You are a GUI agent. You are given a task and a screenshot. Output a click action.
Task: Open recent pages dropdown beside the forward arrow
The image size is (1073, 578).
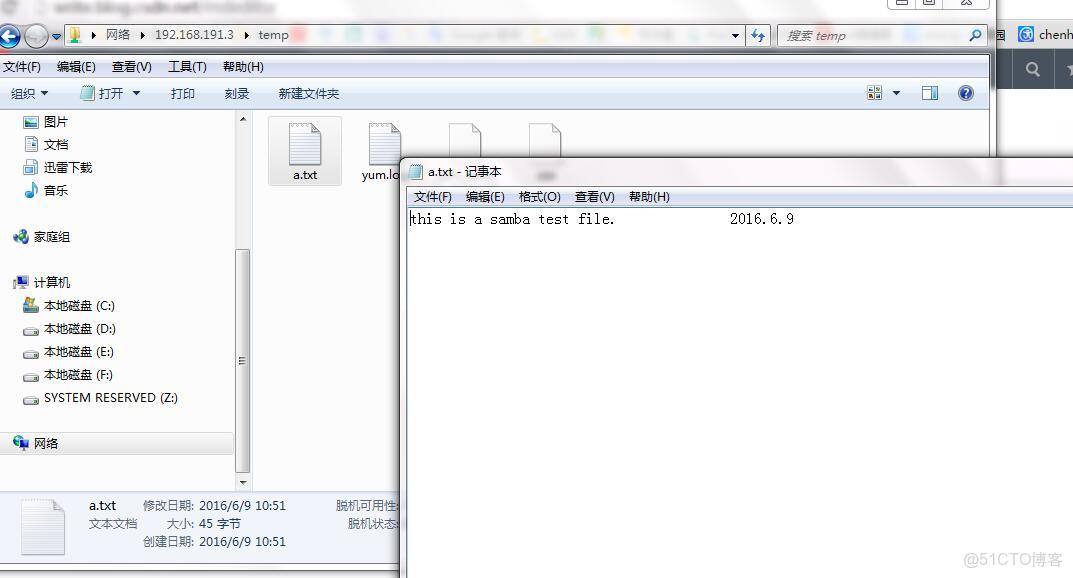click(56, 36)
